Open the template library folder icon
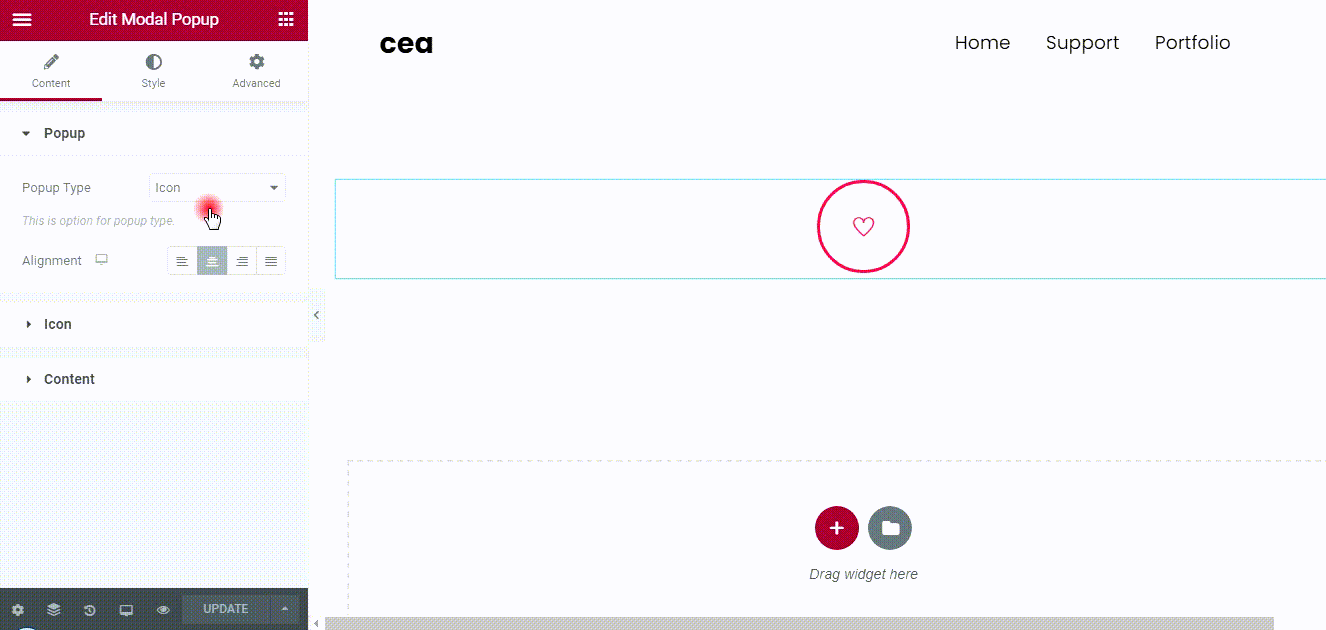 [890, 528]
